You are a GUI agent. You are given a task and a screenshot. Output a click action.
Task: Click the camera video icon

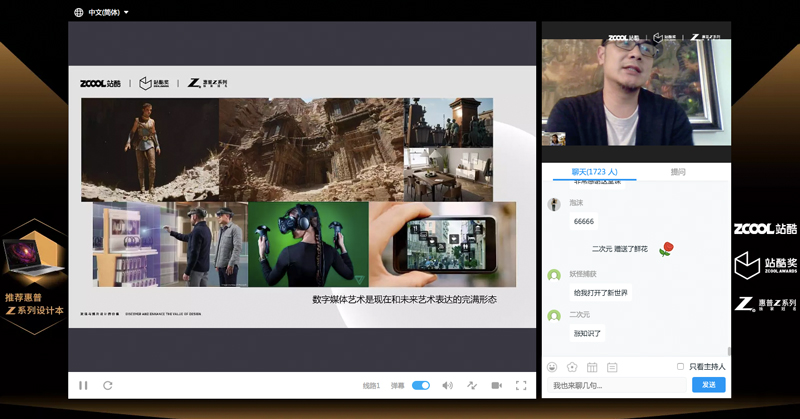tap(496, 385)
